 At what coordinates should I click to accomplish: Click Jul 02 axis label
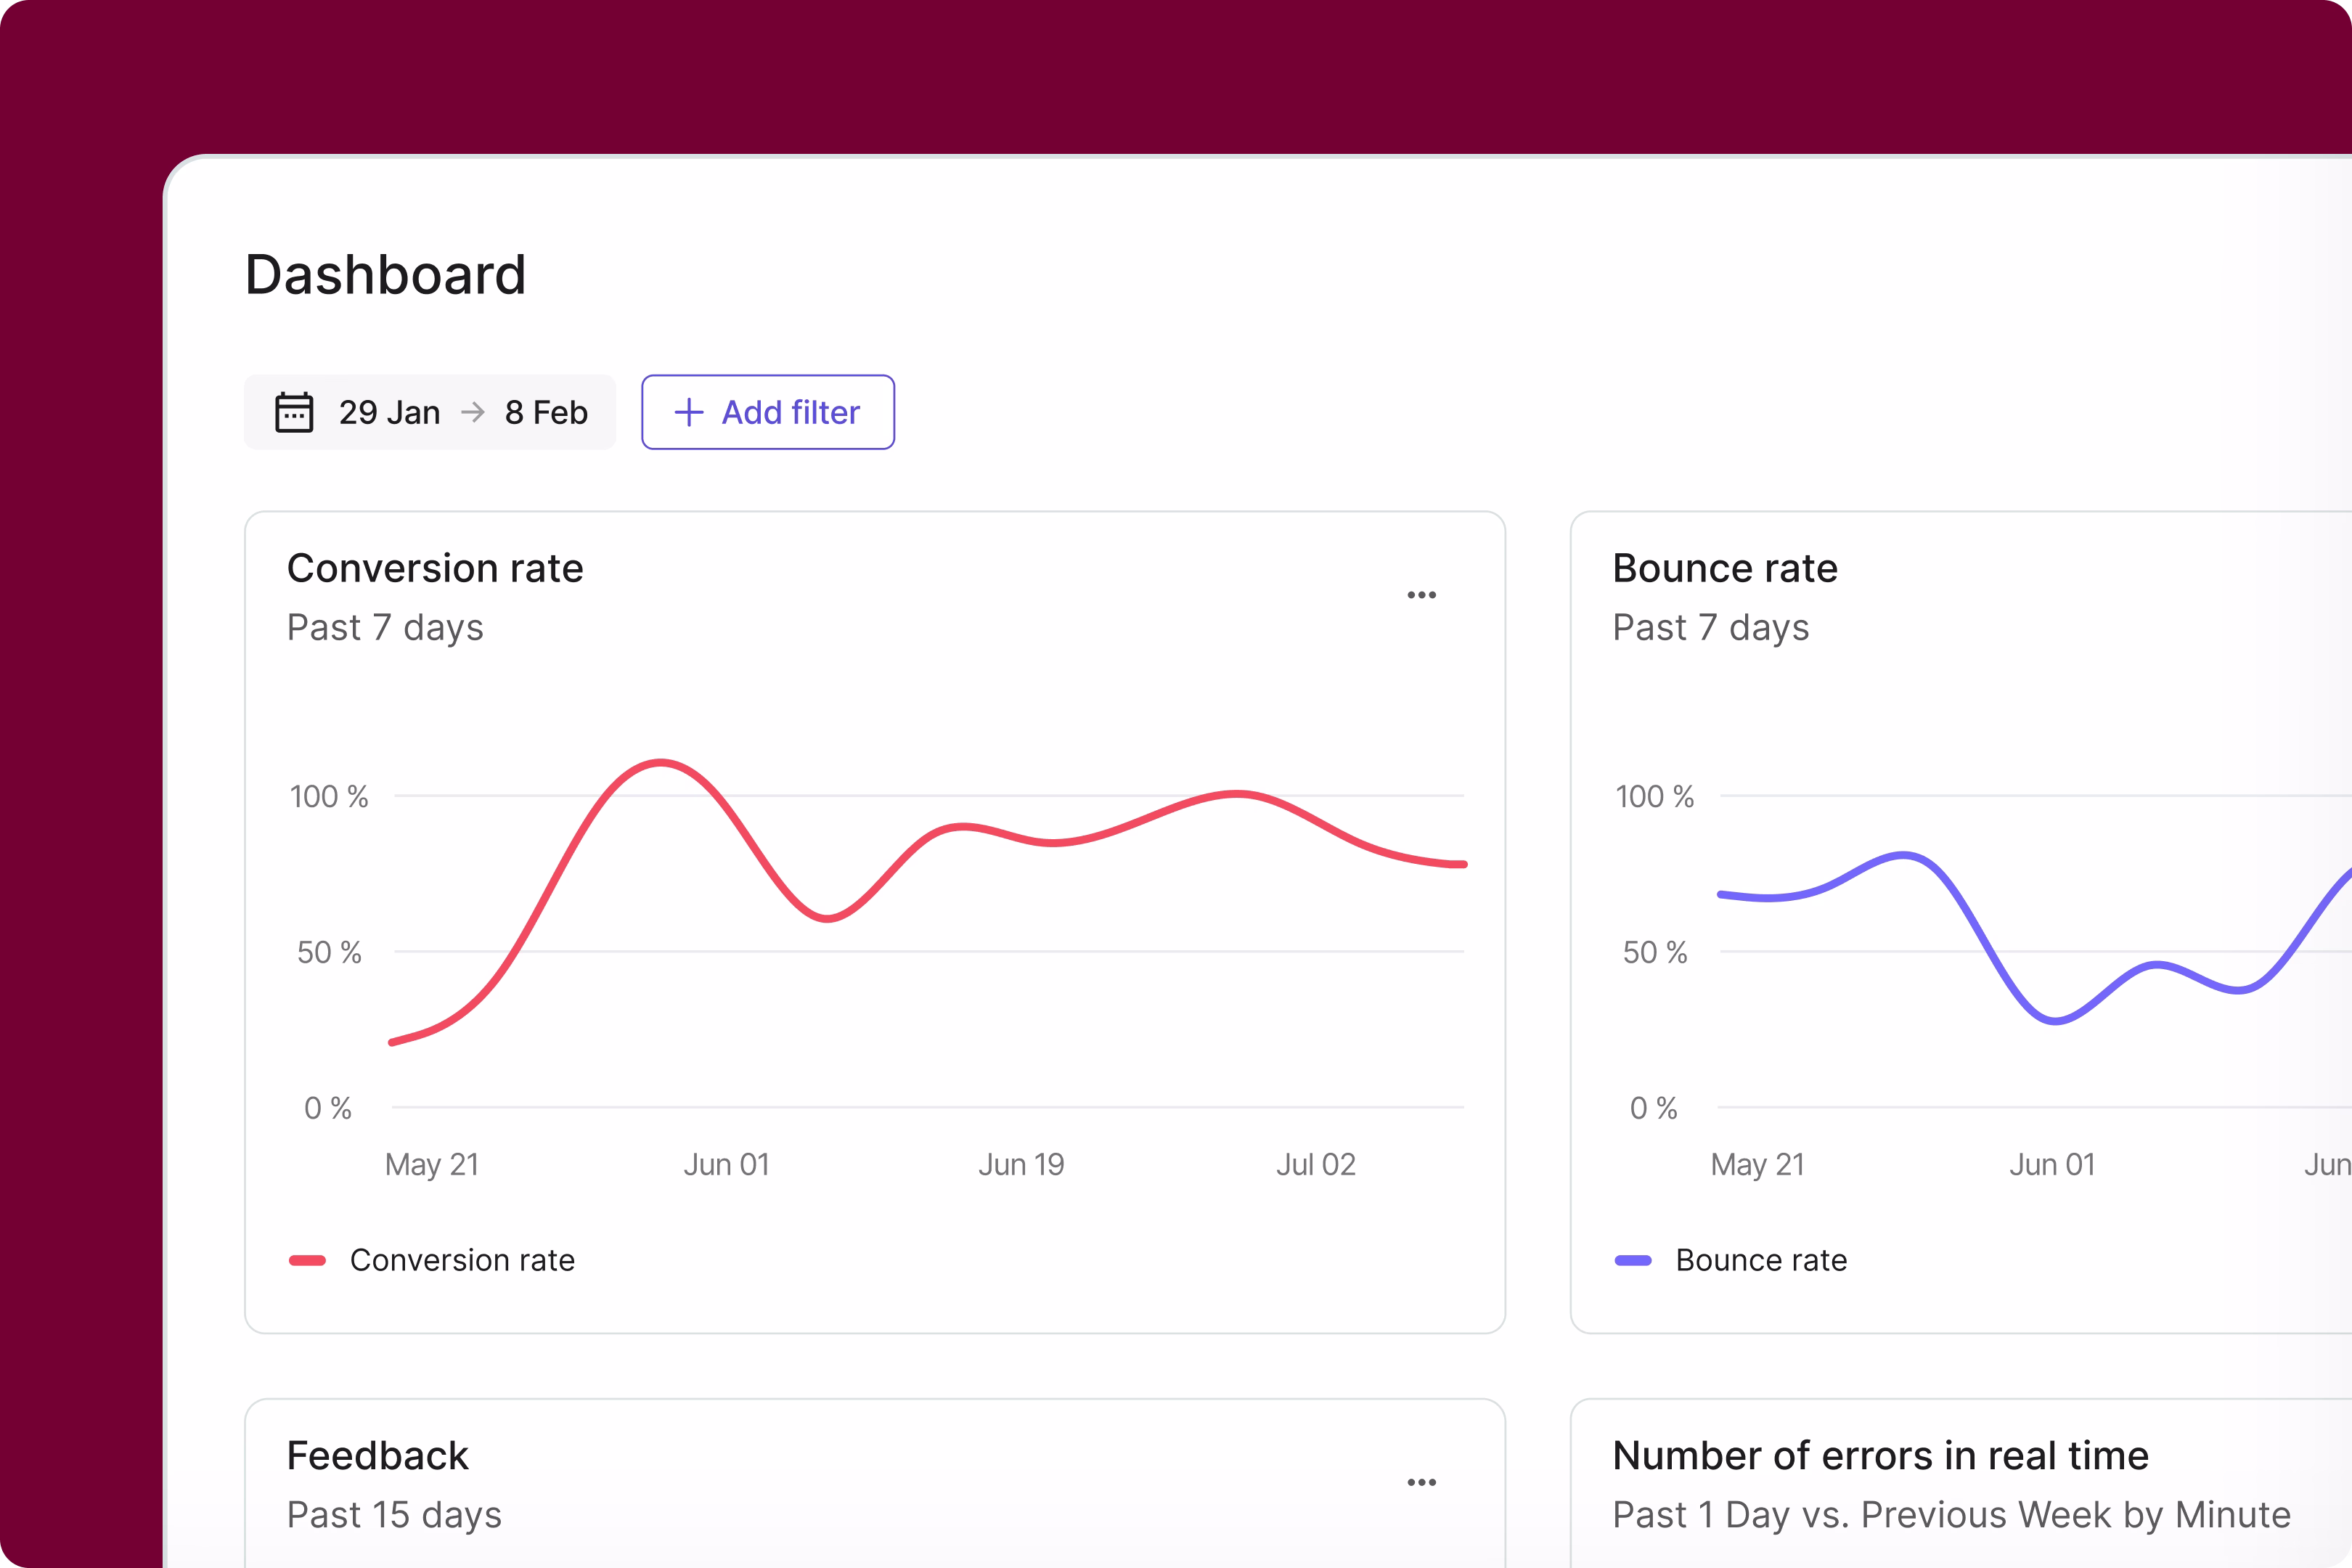point(1316,1165)
